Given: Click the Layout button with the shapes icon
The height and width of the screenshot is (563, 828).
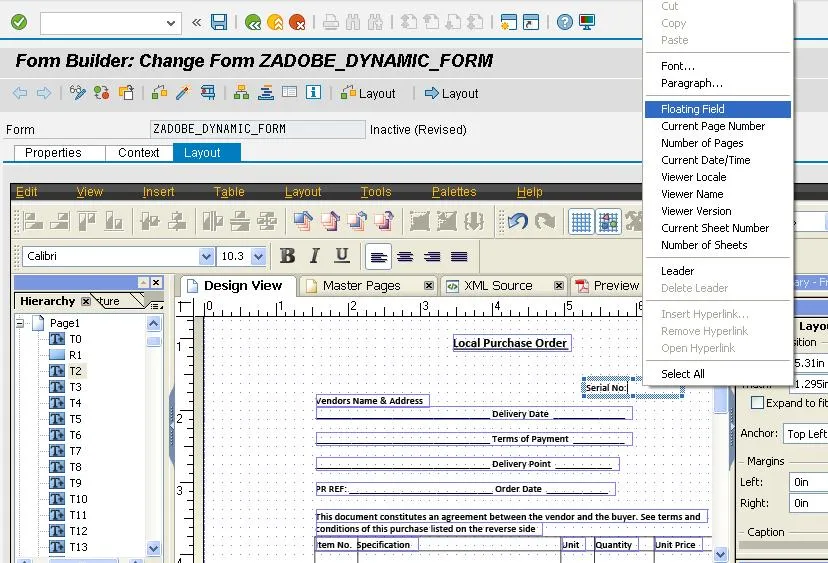Looking at the screenshot, I should point(368,93).
